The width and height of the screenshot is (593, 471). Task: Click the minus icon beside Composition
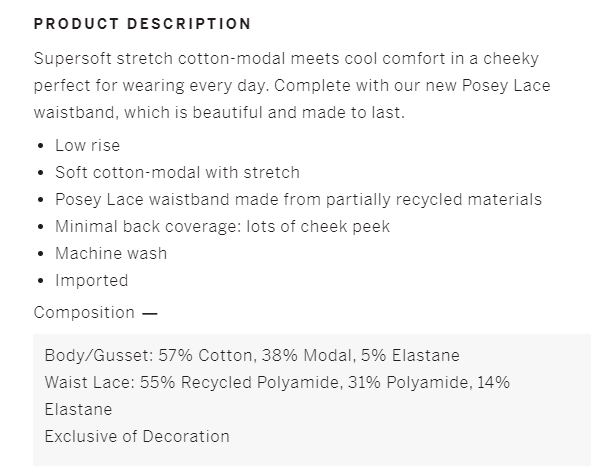click(150, 314)
